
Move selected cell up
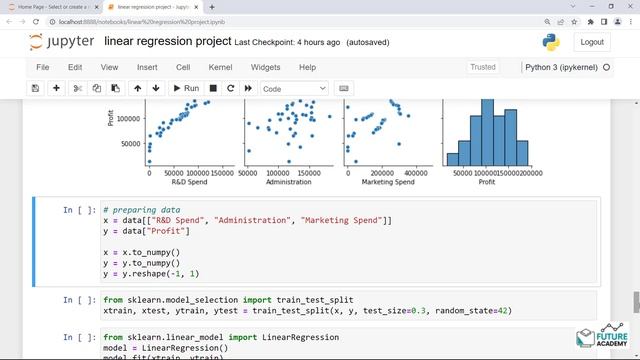tap(138, 88)
